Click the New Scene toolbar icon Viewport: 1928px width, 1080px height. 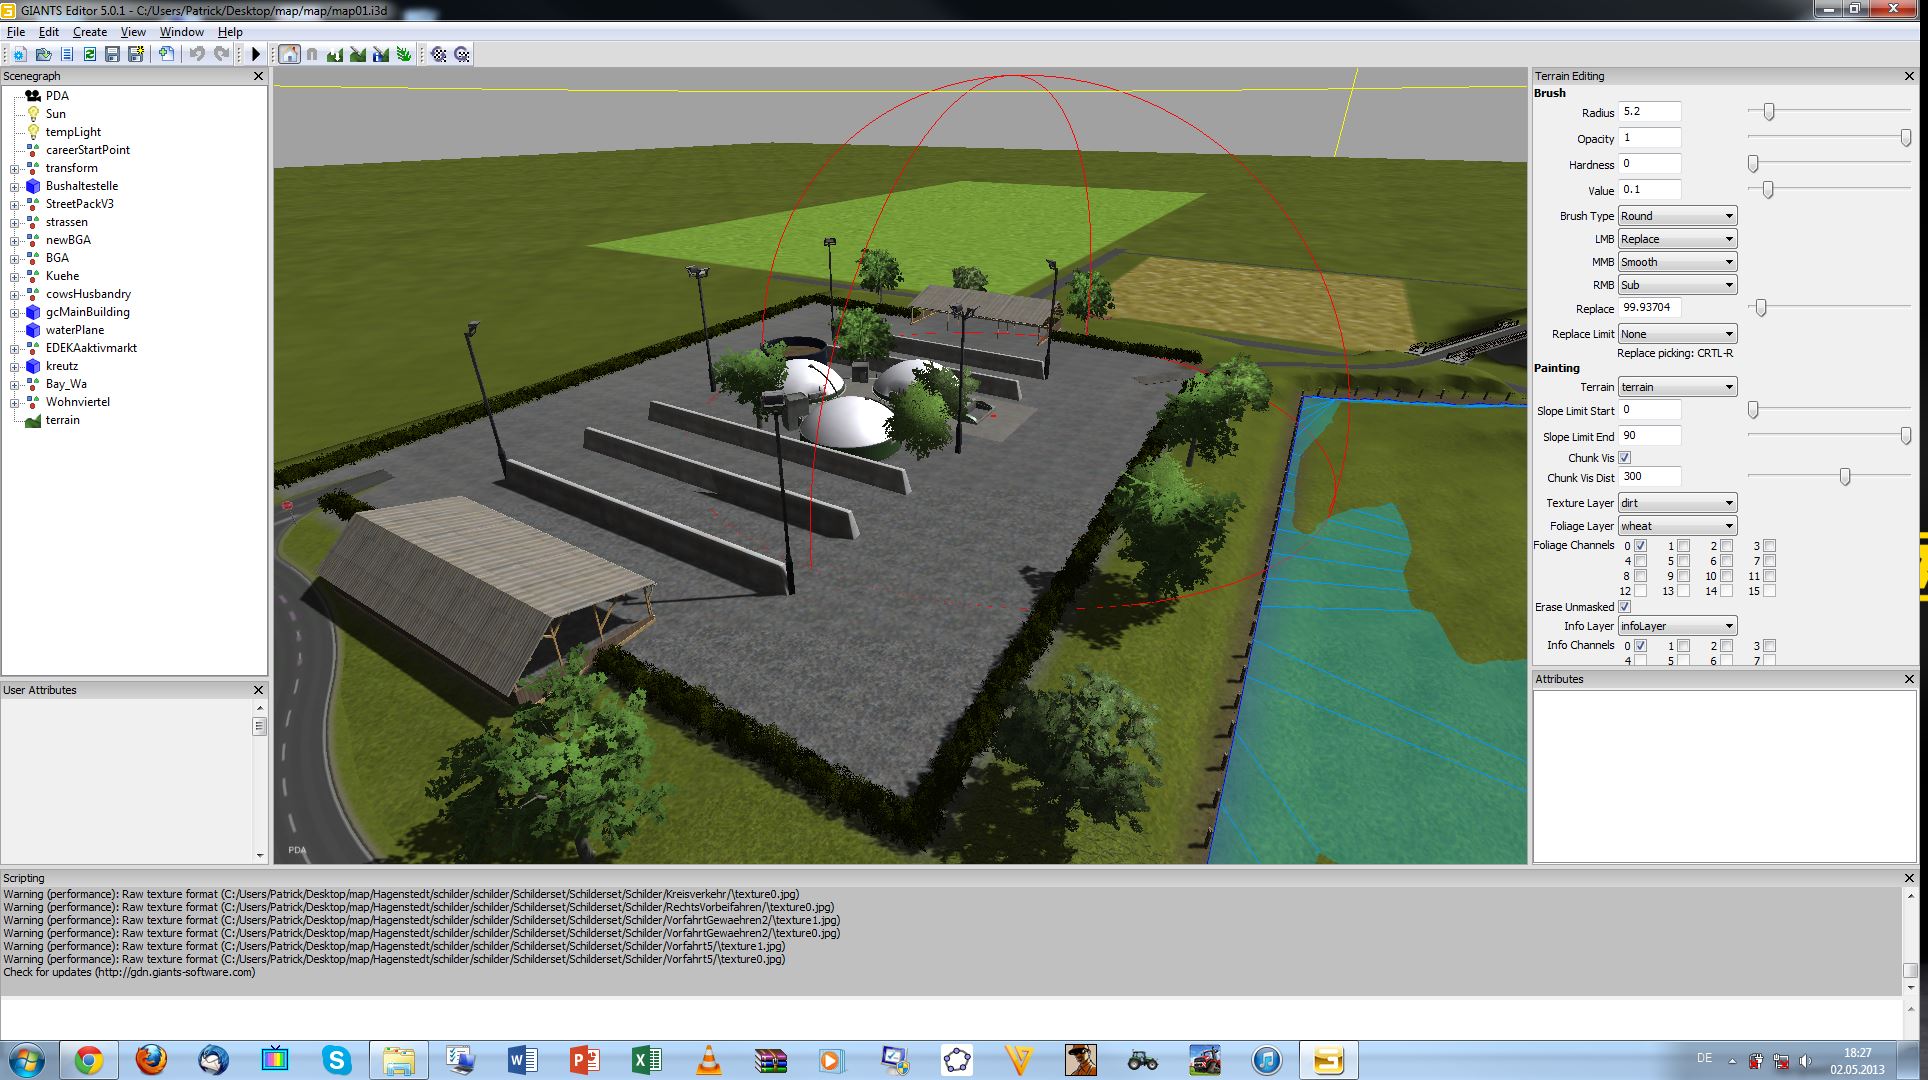point(19,54)
